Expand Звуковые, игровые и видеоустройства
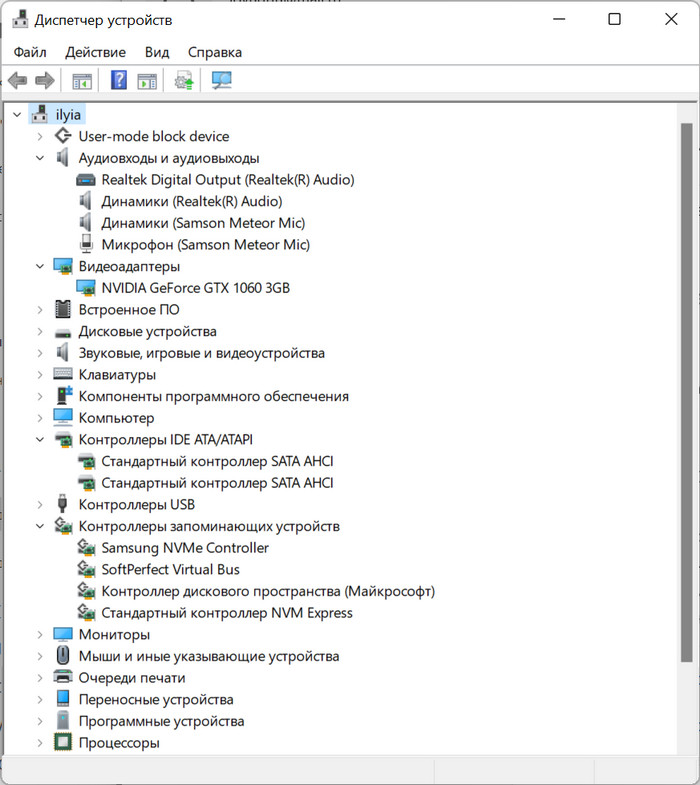This screenshot has width=700, height=785. [x=40, y=353]
